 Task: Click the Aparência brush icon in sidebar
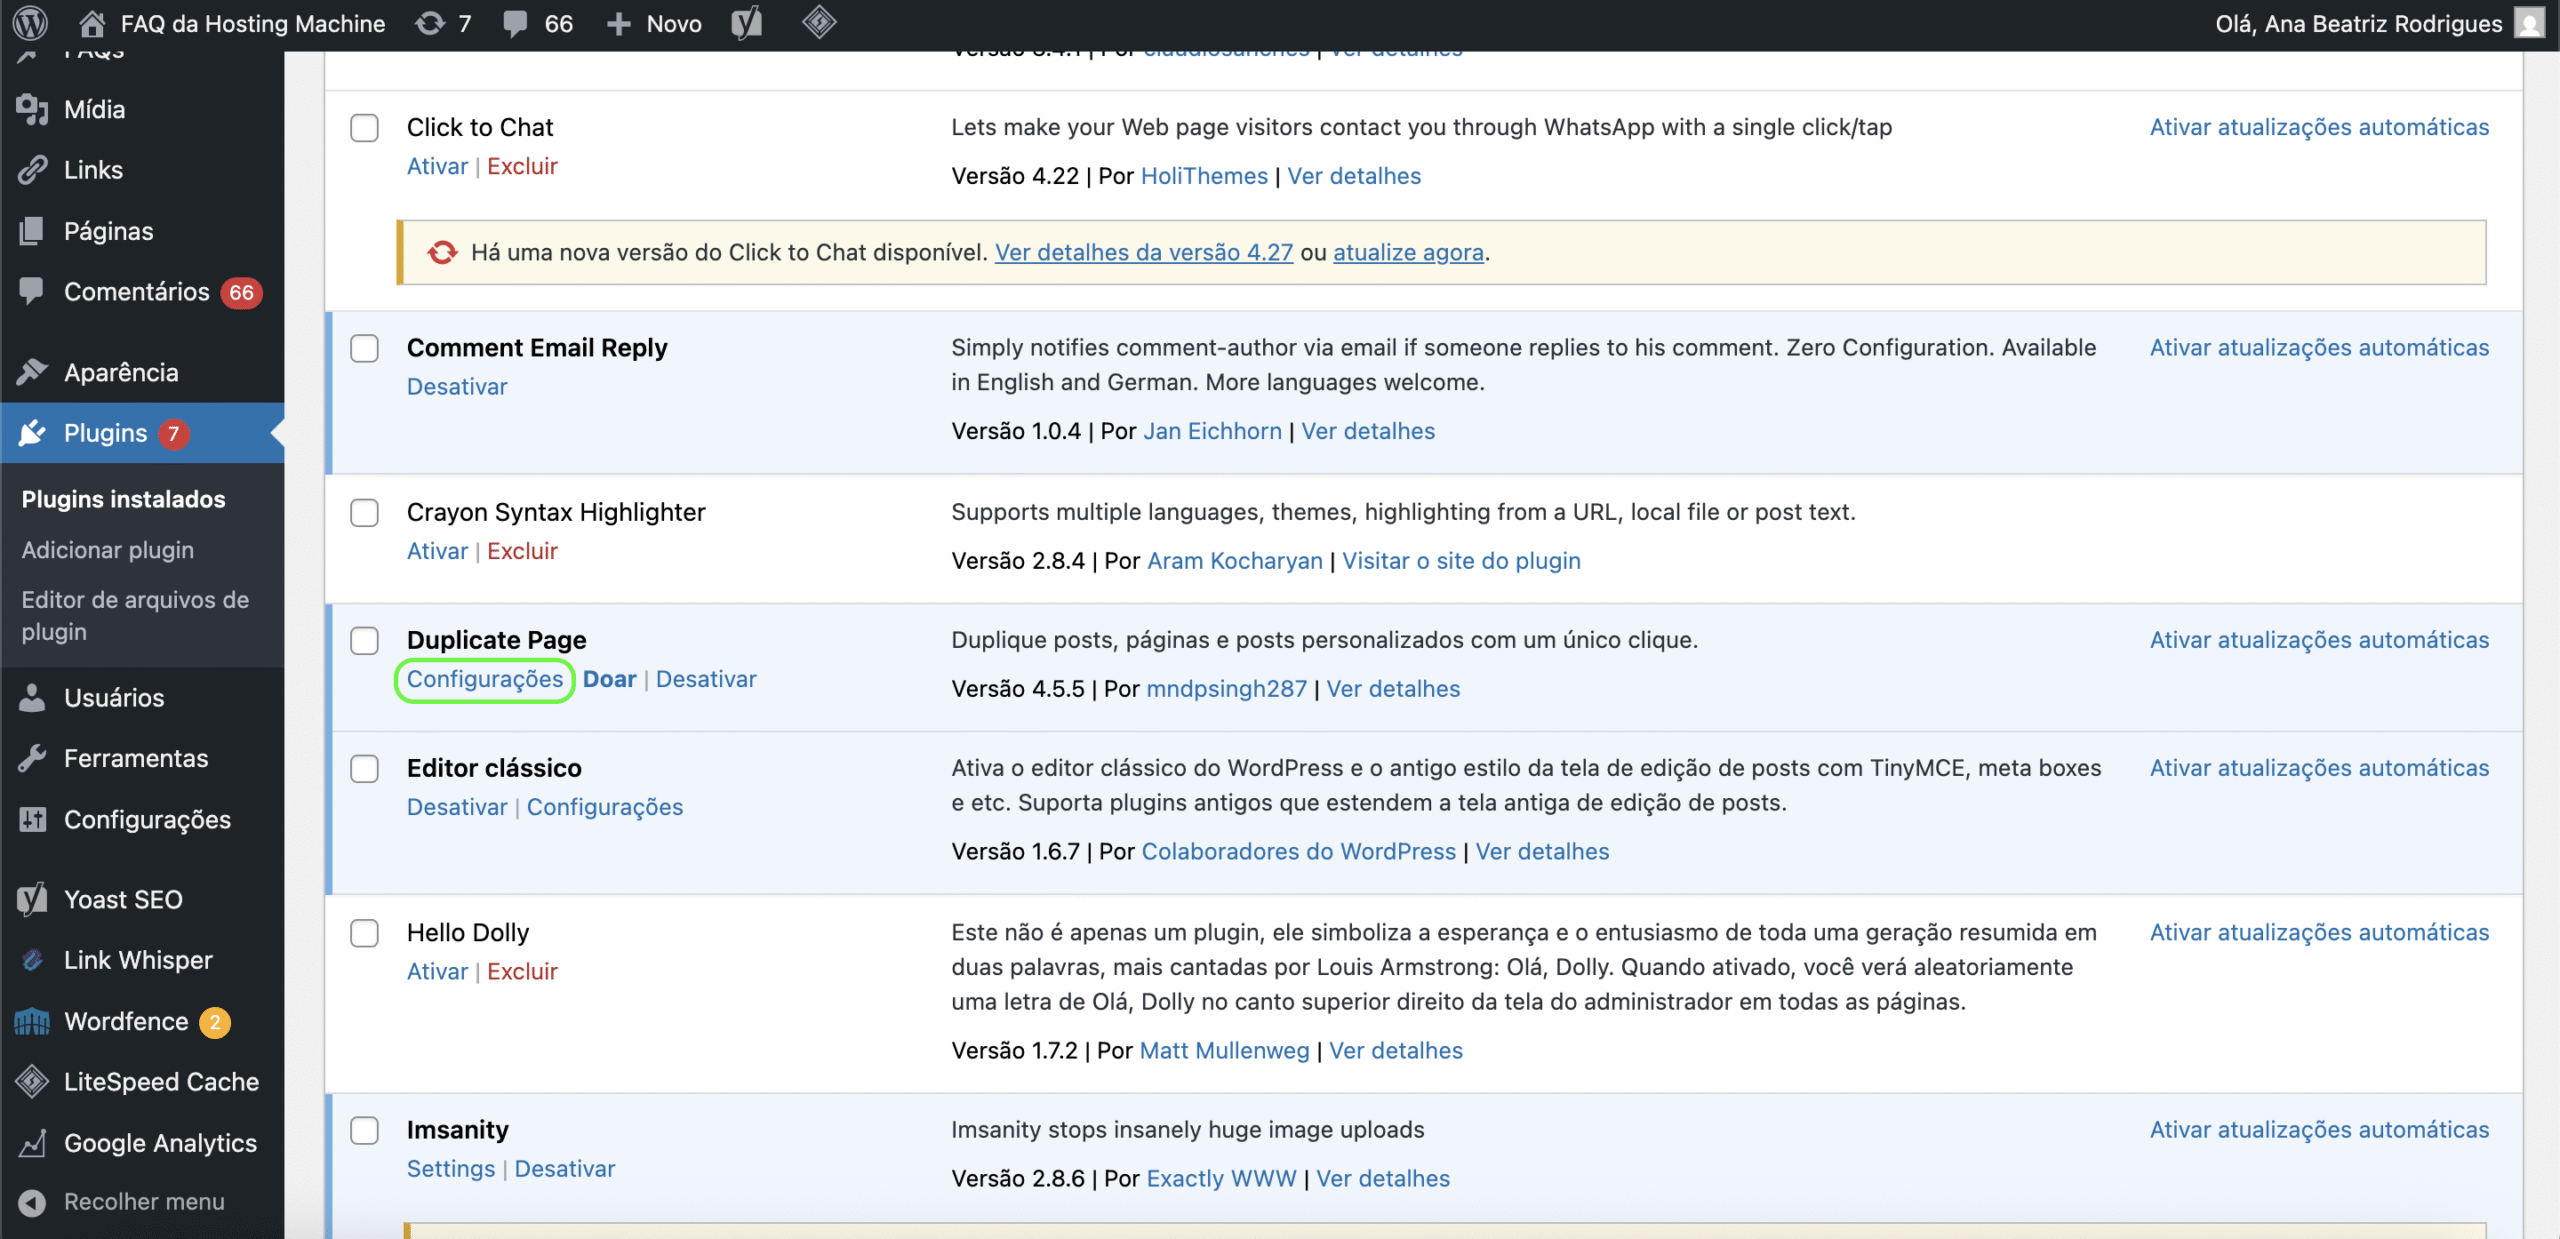pos(32,372)
